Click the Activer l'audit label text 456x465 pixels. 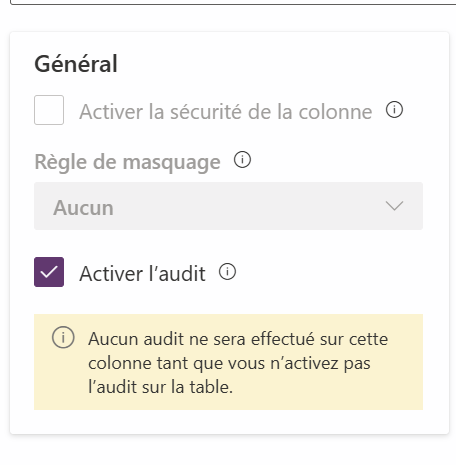[142, 274]
